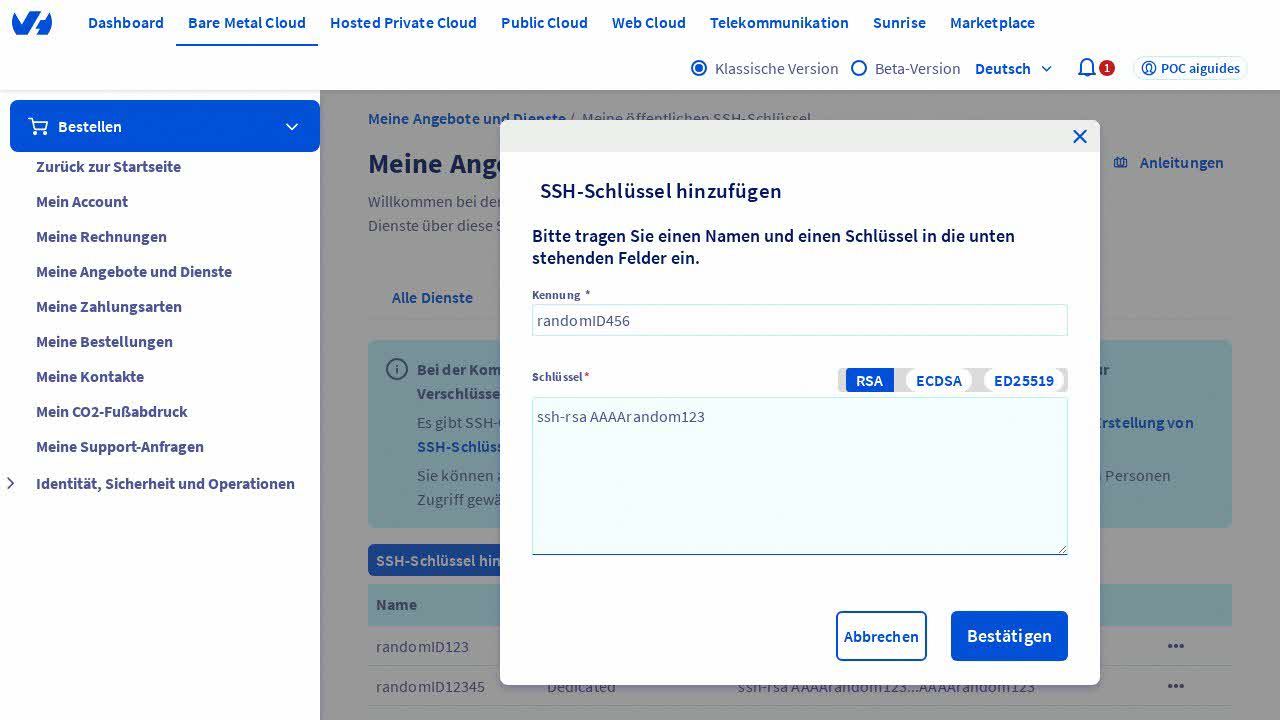The height and width of the screenshot is (720, 1280).
Task: Click the Swisscom logo icon
Action: point(32,23)
